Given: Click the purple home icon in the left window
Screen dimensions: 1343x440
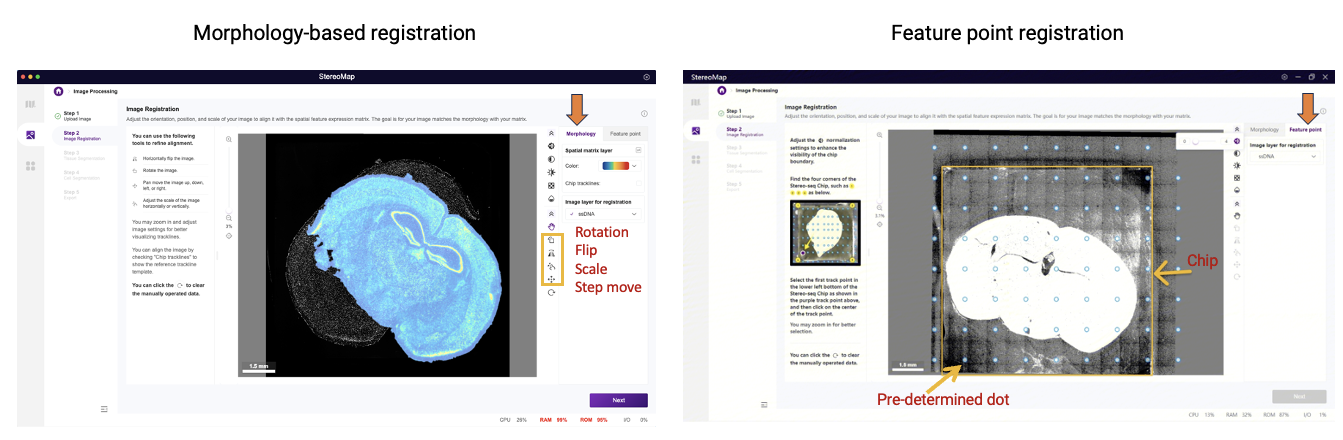Looking at the screenshot, I should [x=58, y=91].
